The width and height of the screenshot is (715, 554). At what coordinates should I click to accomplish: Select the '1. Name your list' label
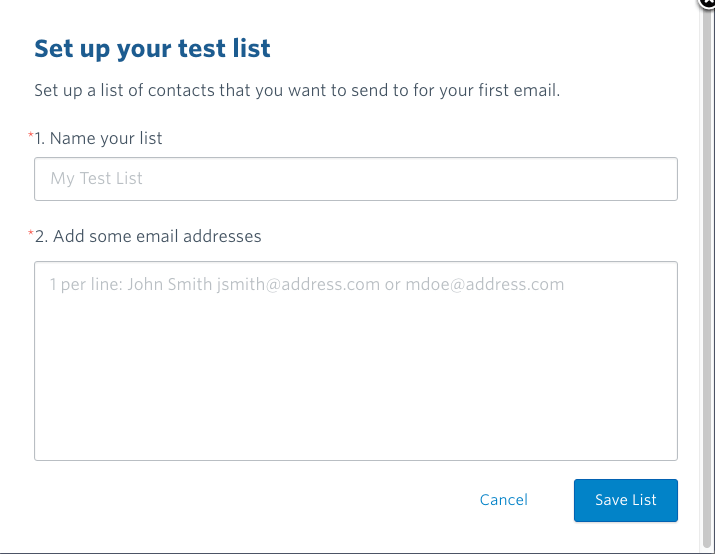[x=98, y=138]
